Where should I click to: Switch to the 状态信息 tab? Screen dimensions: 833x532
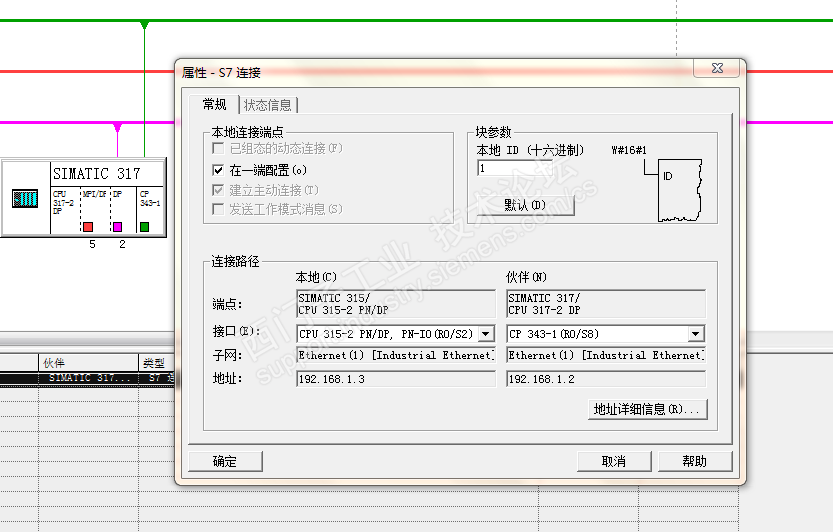[x=268, y=105]
